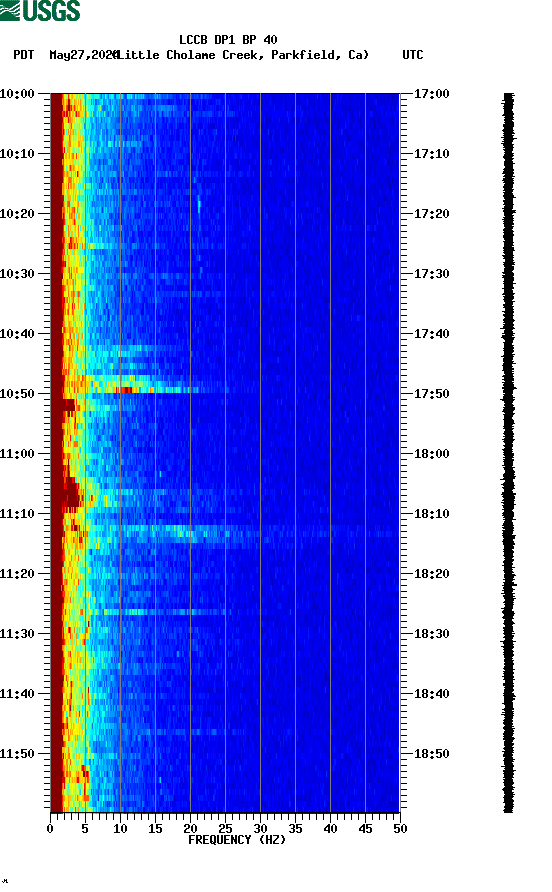The image size is (552, 892).
Task: Click the '11:50' PDT time label
Action: [x=17, y=754]
